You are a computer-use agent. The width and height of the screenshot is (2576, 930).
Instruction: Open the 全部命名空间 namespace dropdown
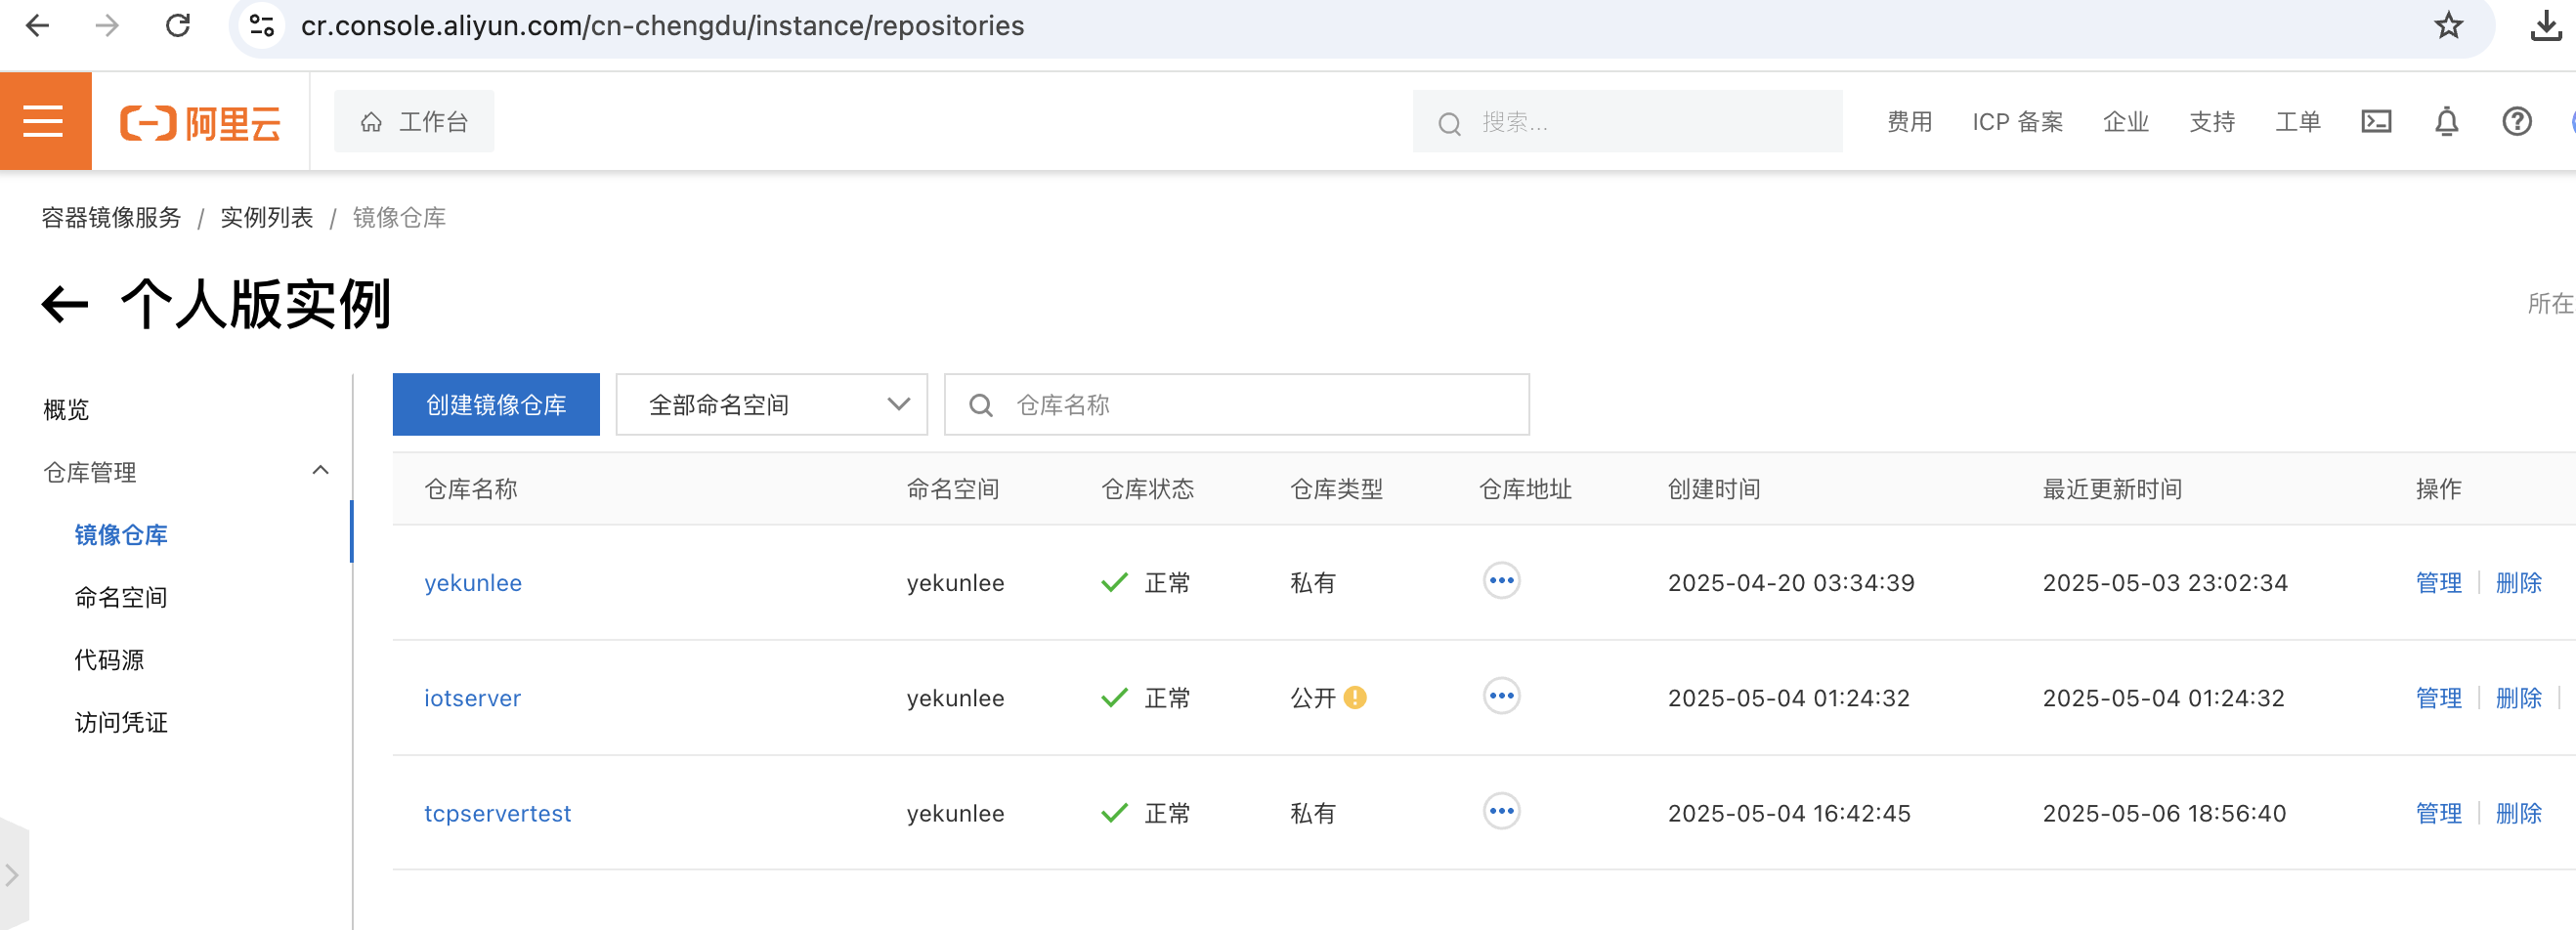(771, 405)
